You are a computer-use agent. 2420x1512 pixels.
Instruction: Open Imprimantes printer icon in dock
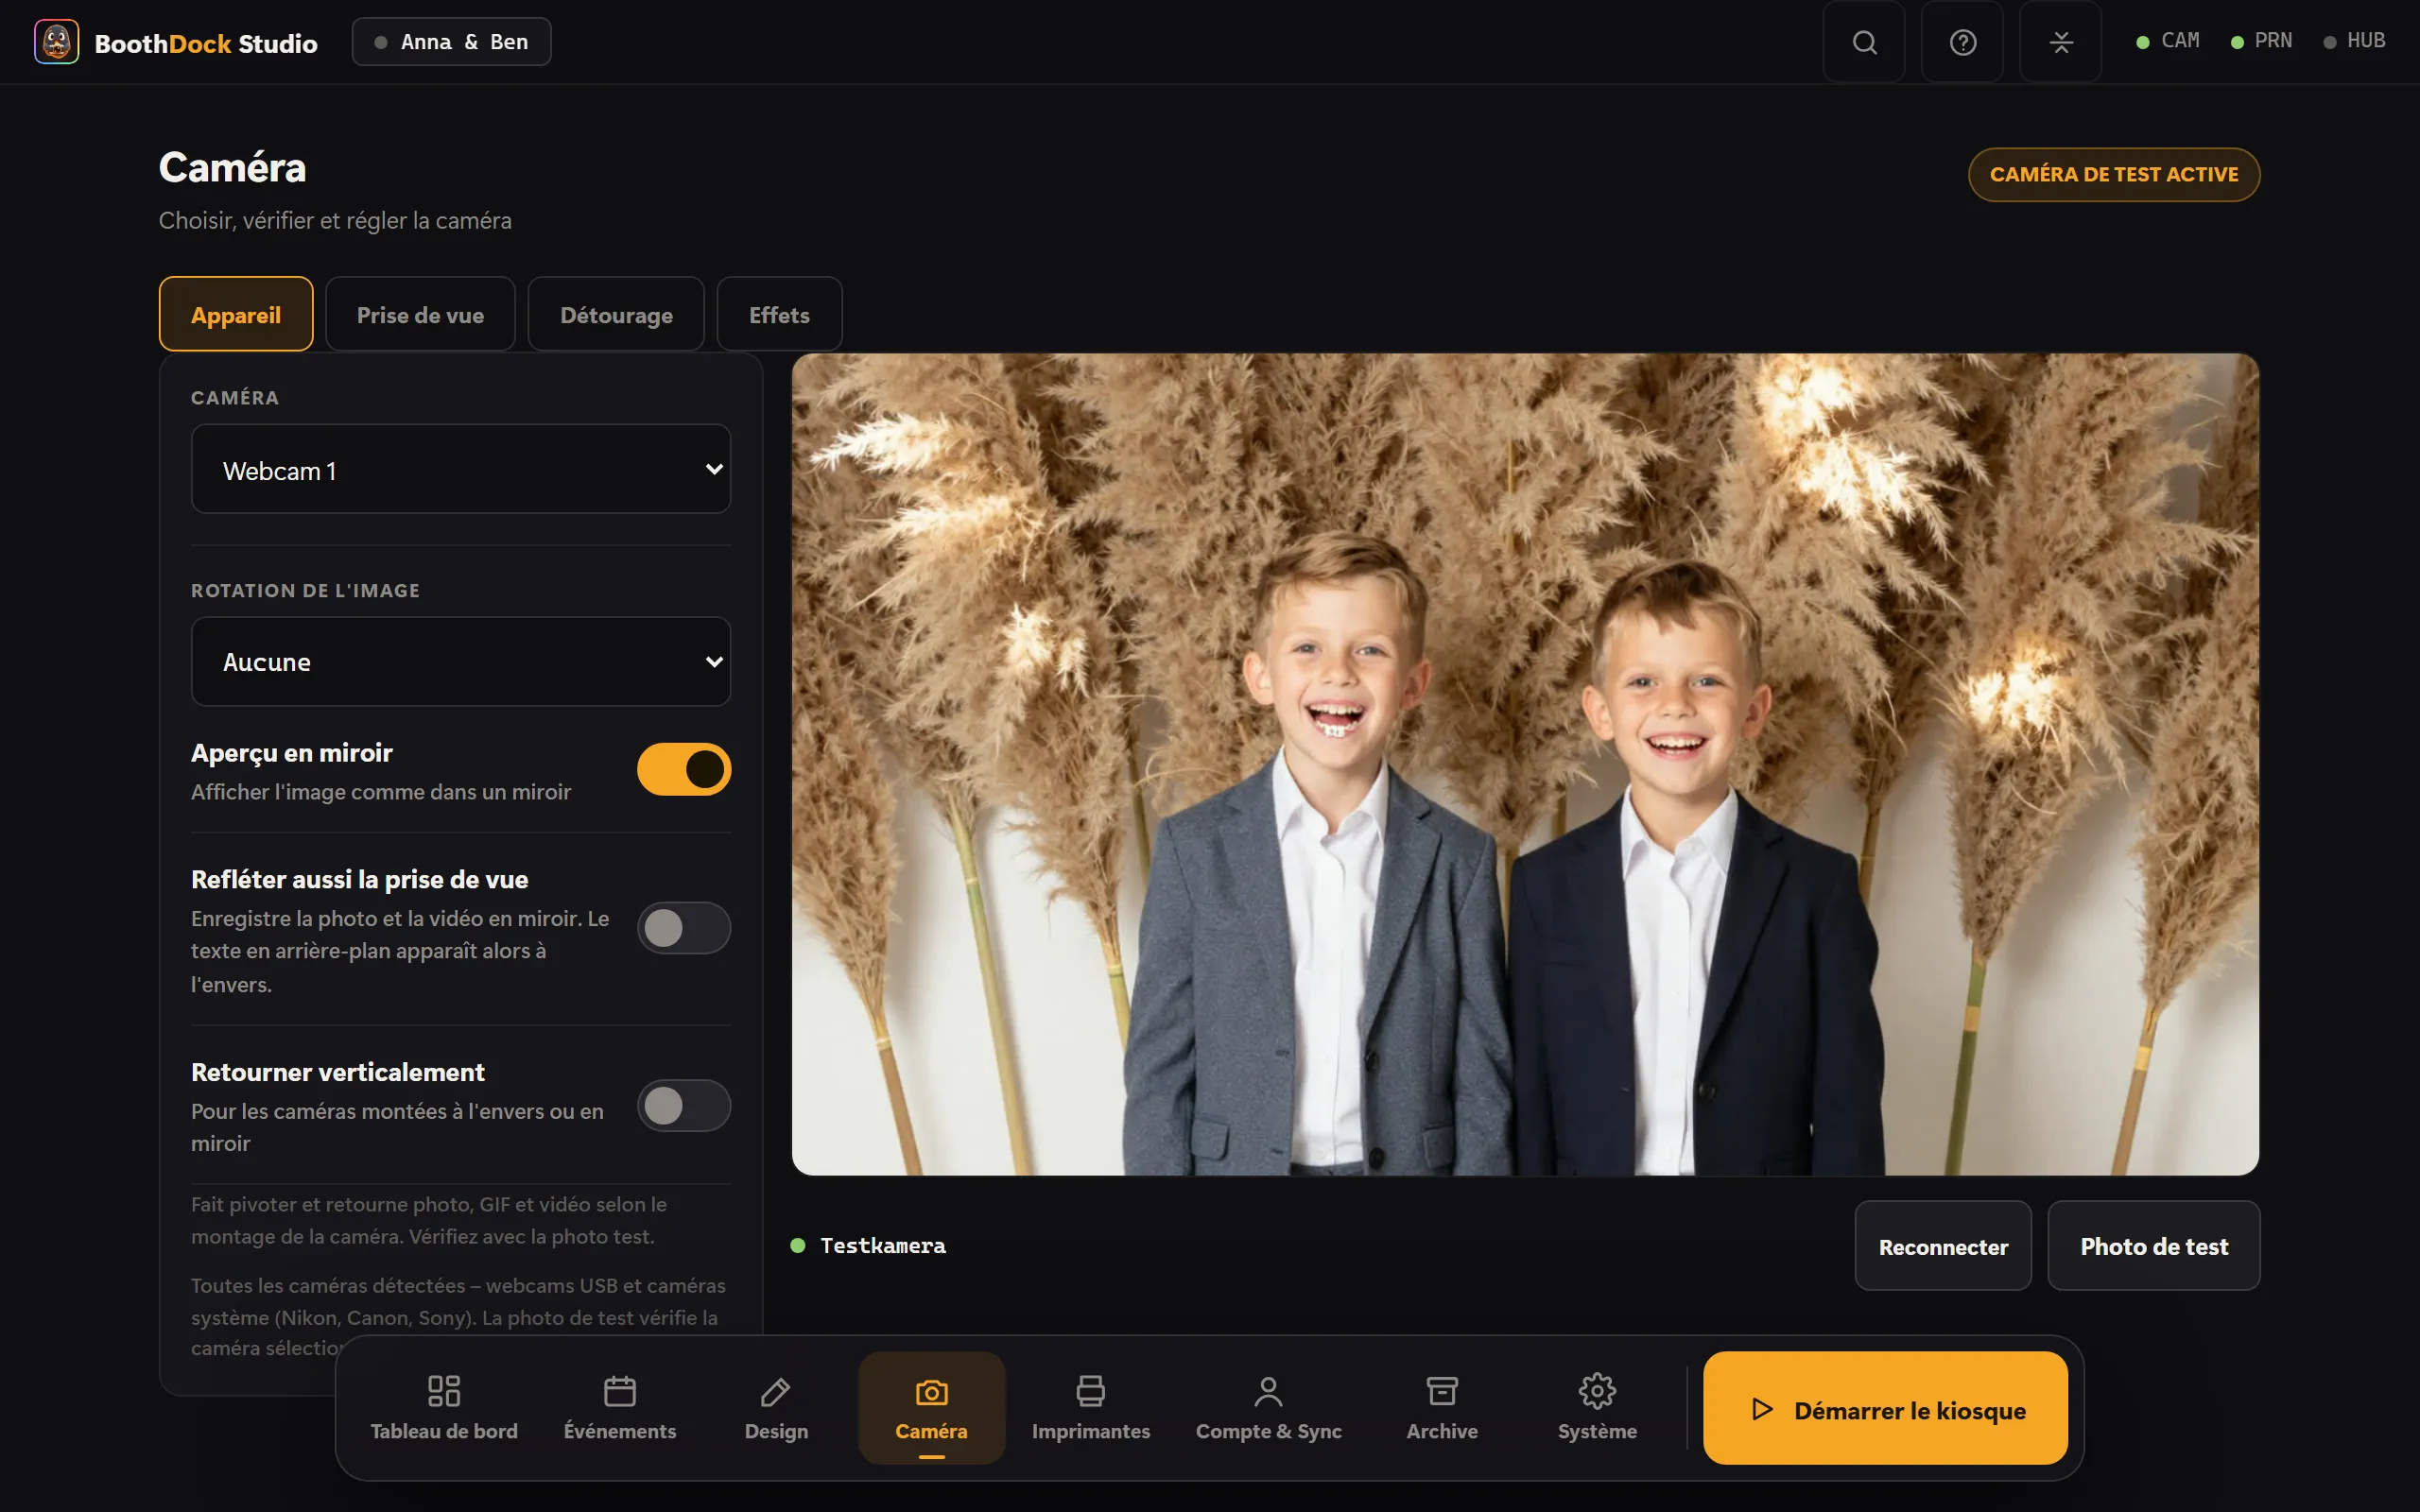click(1090, 1408)
